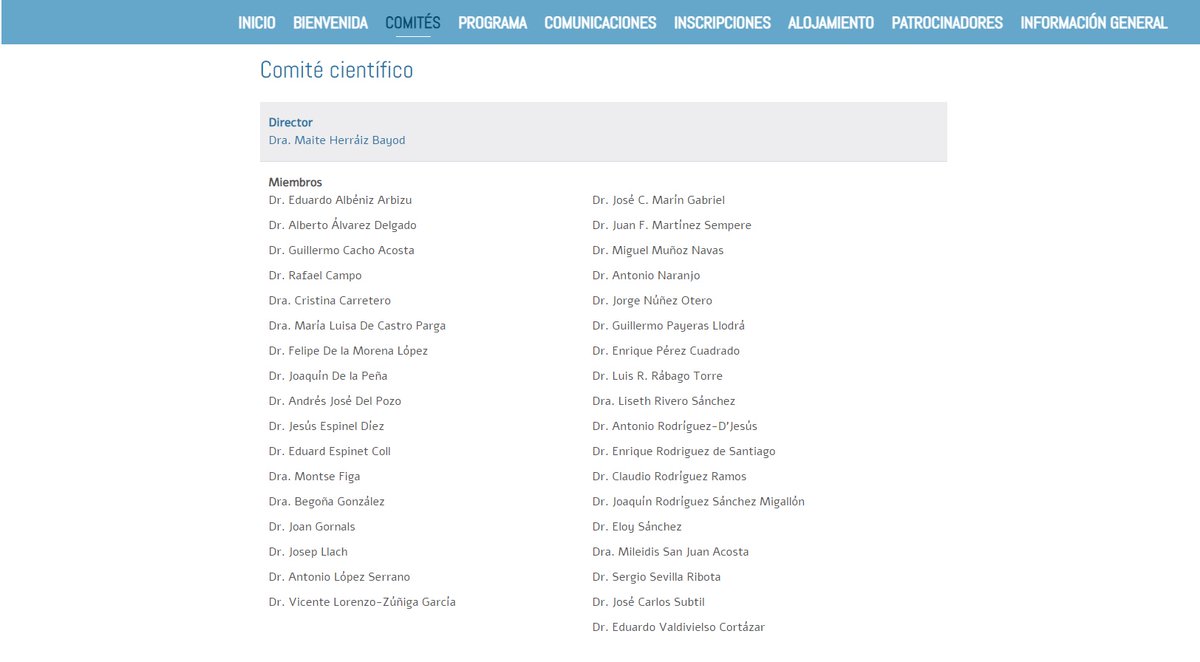Click Dr. Joan Gornals entry

click(x=311, y=526)
